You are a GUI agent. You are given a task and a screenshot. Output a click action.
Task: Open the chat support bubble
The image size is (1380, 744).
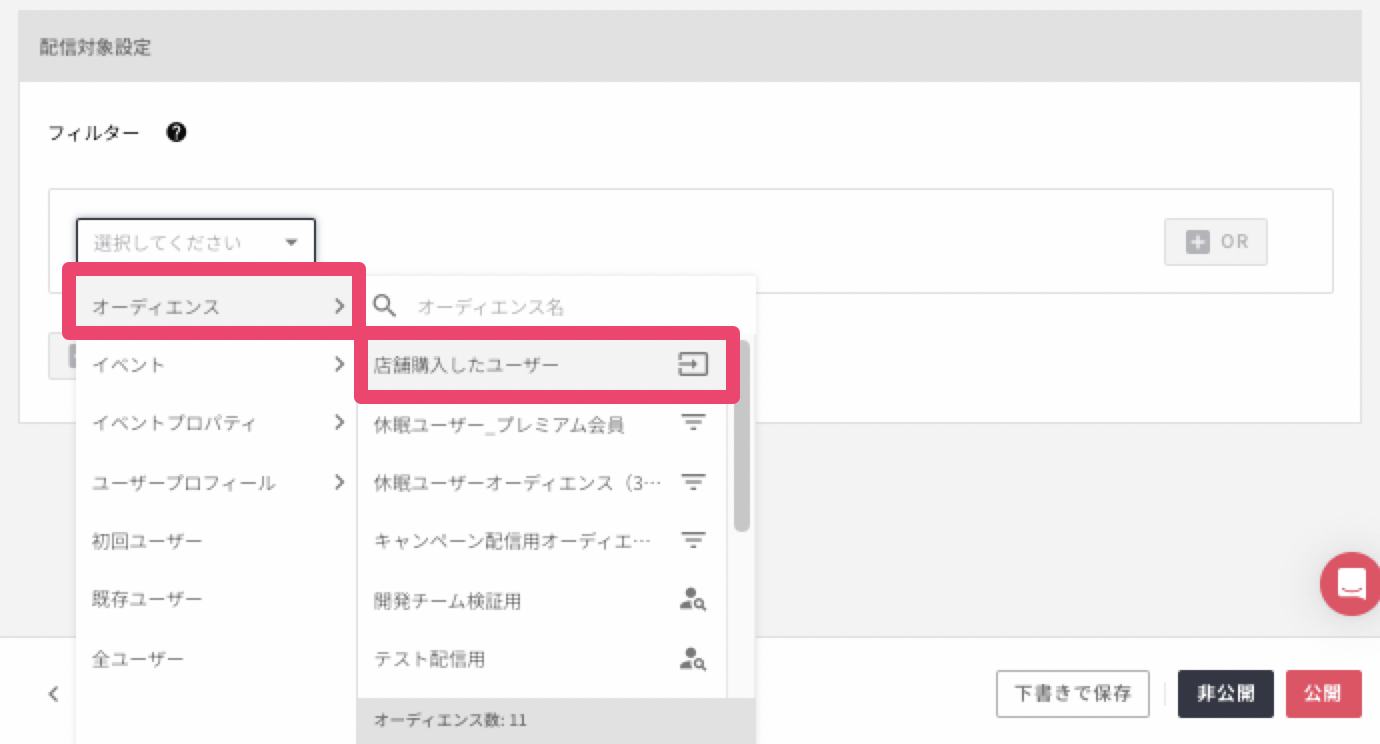coord(1350,583)
